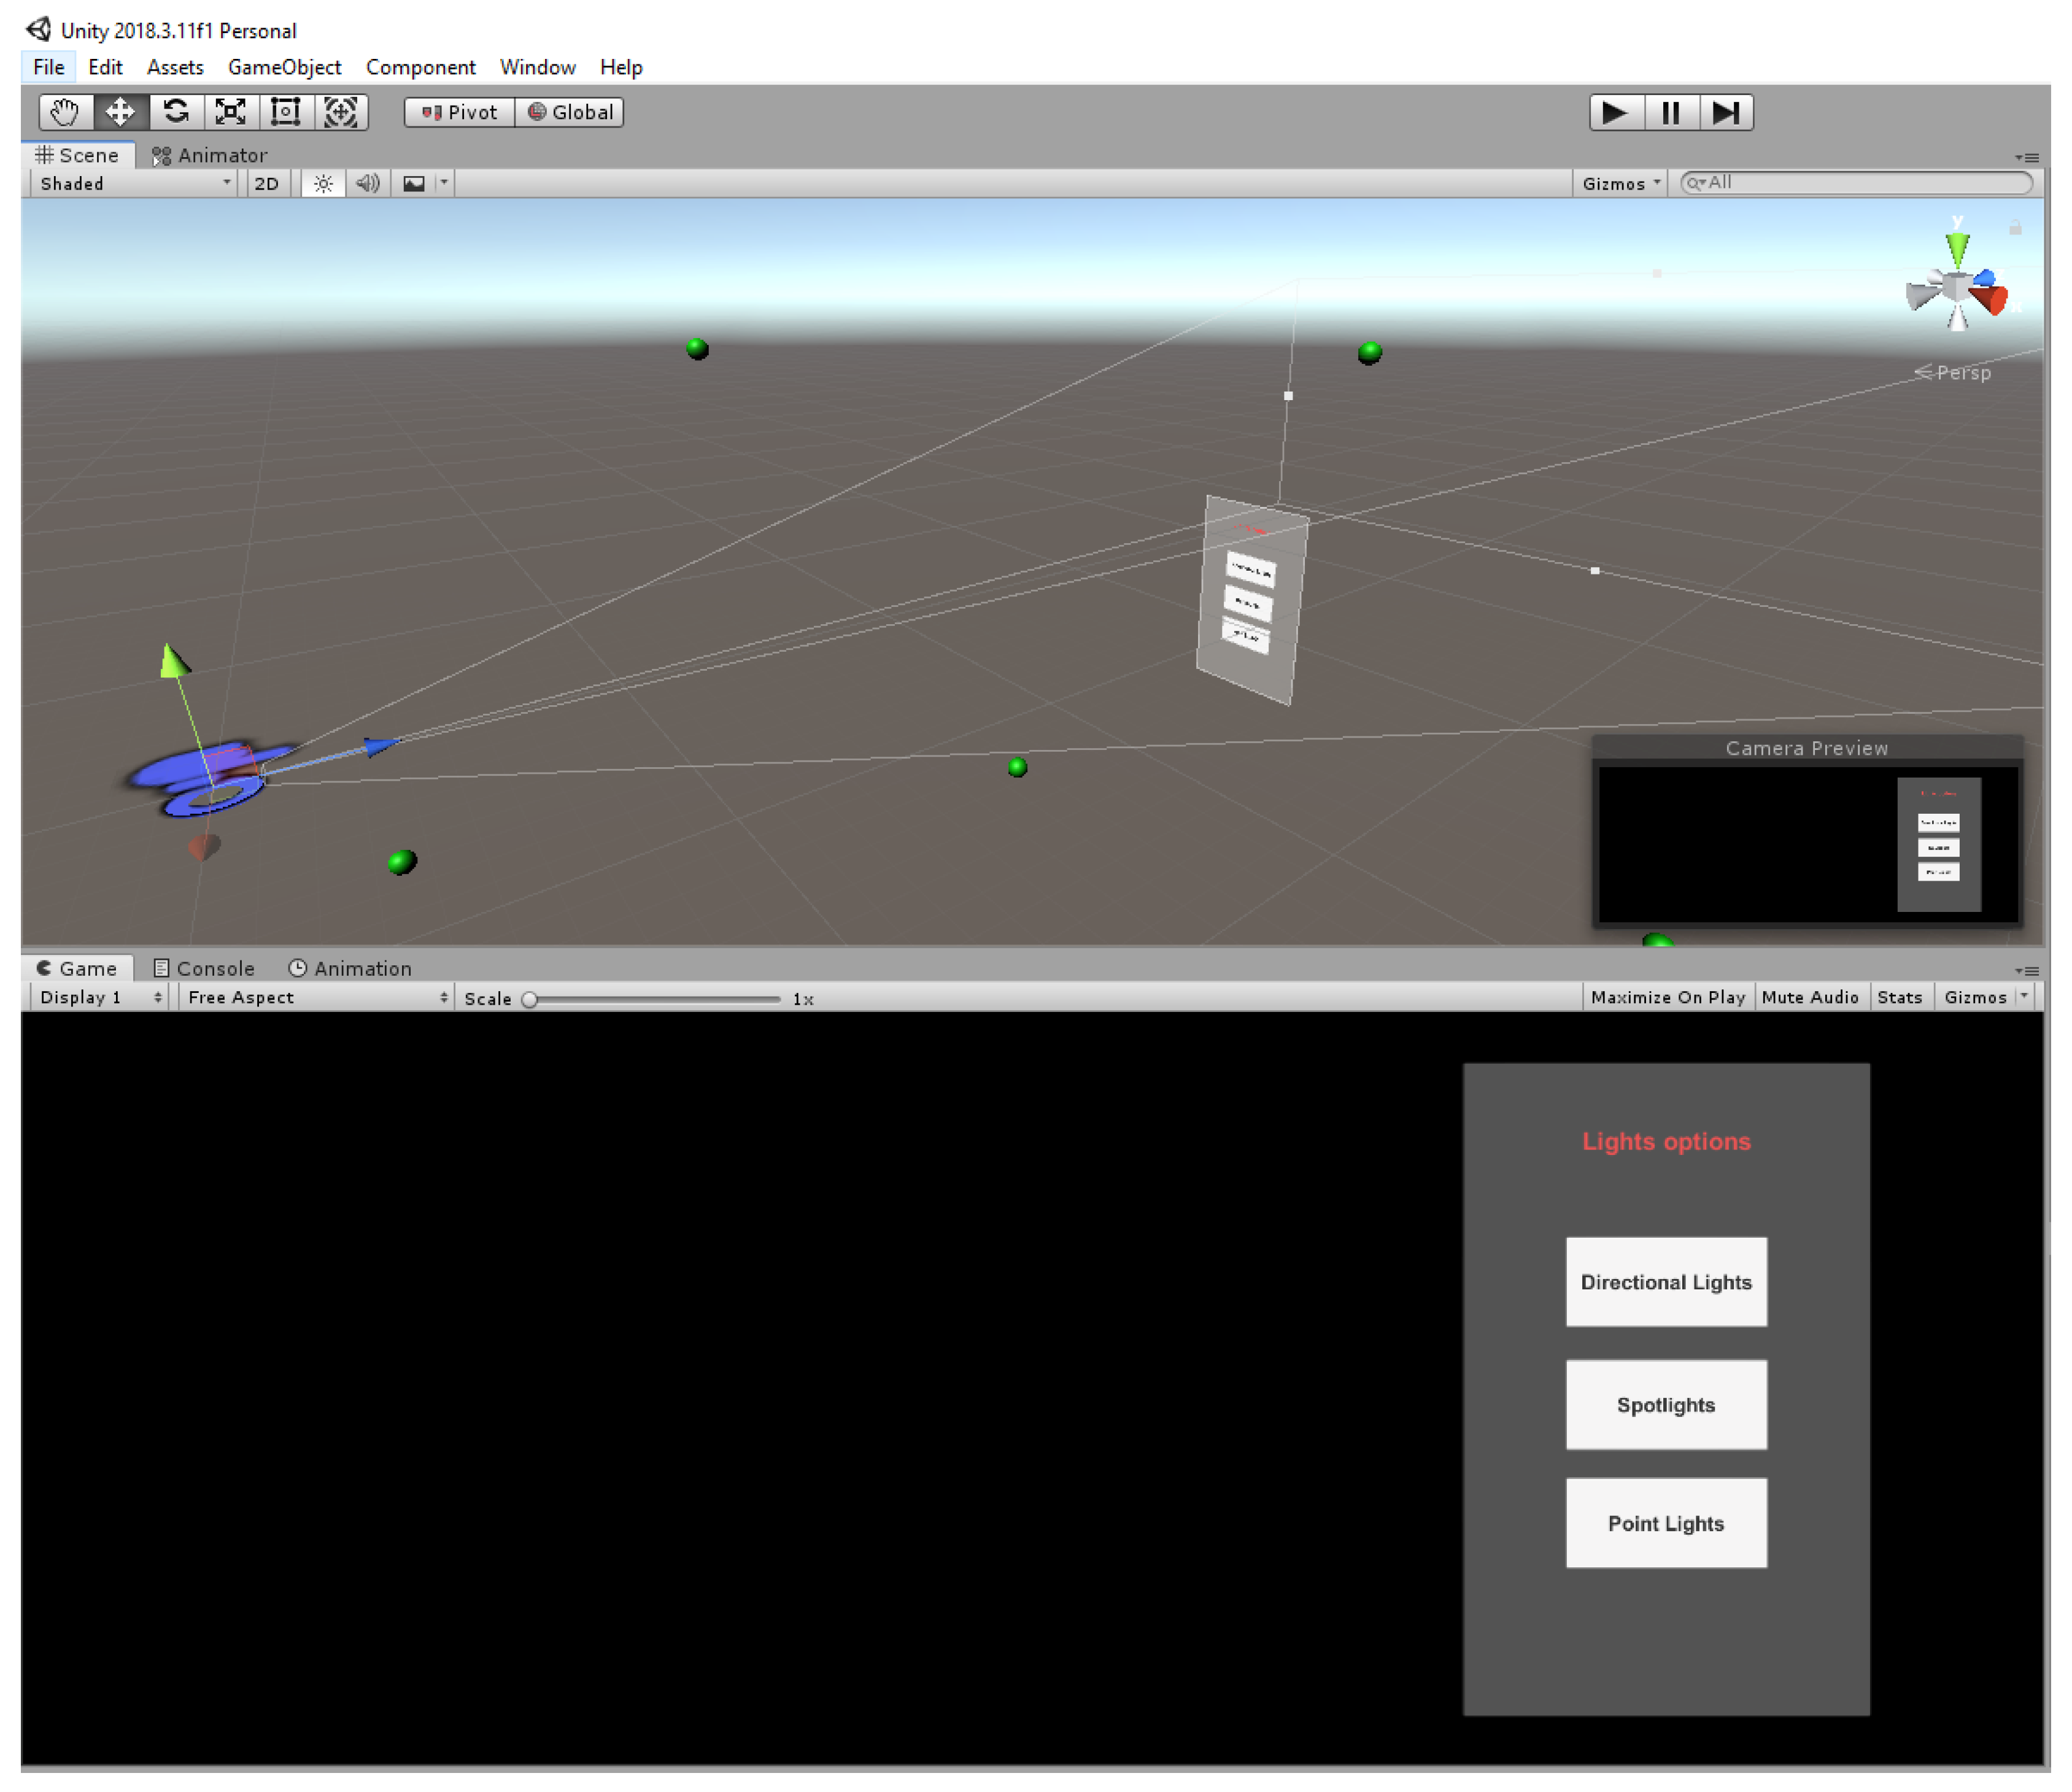Switch to the Console tab
The width and height of the screenshot is (2072, 1792).
[x=204, y=968]
